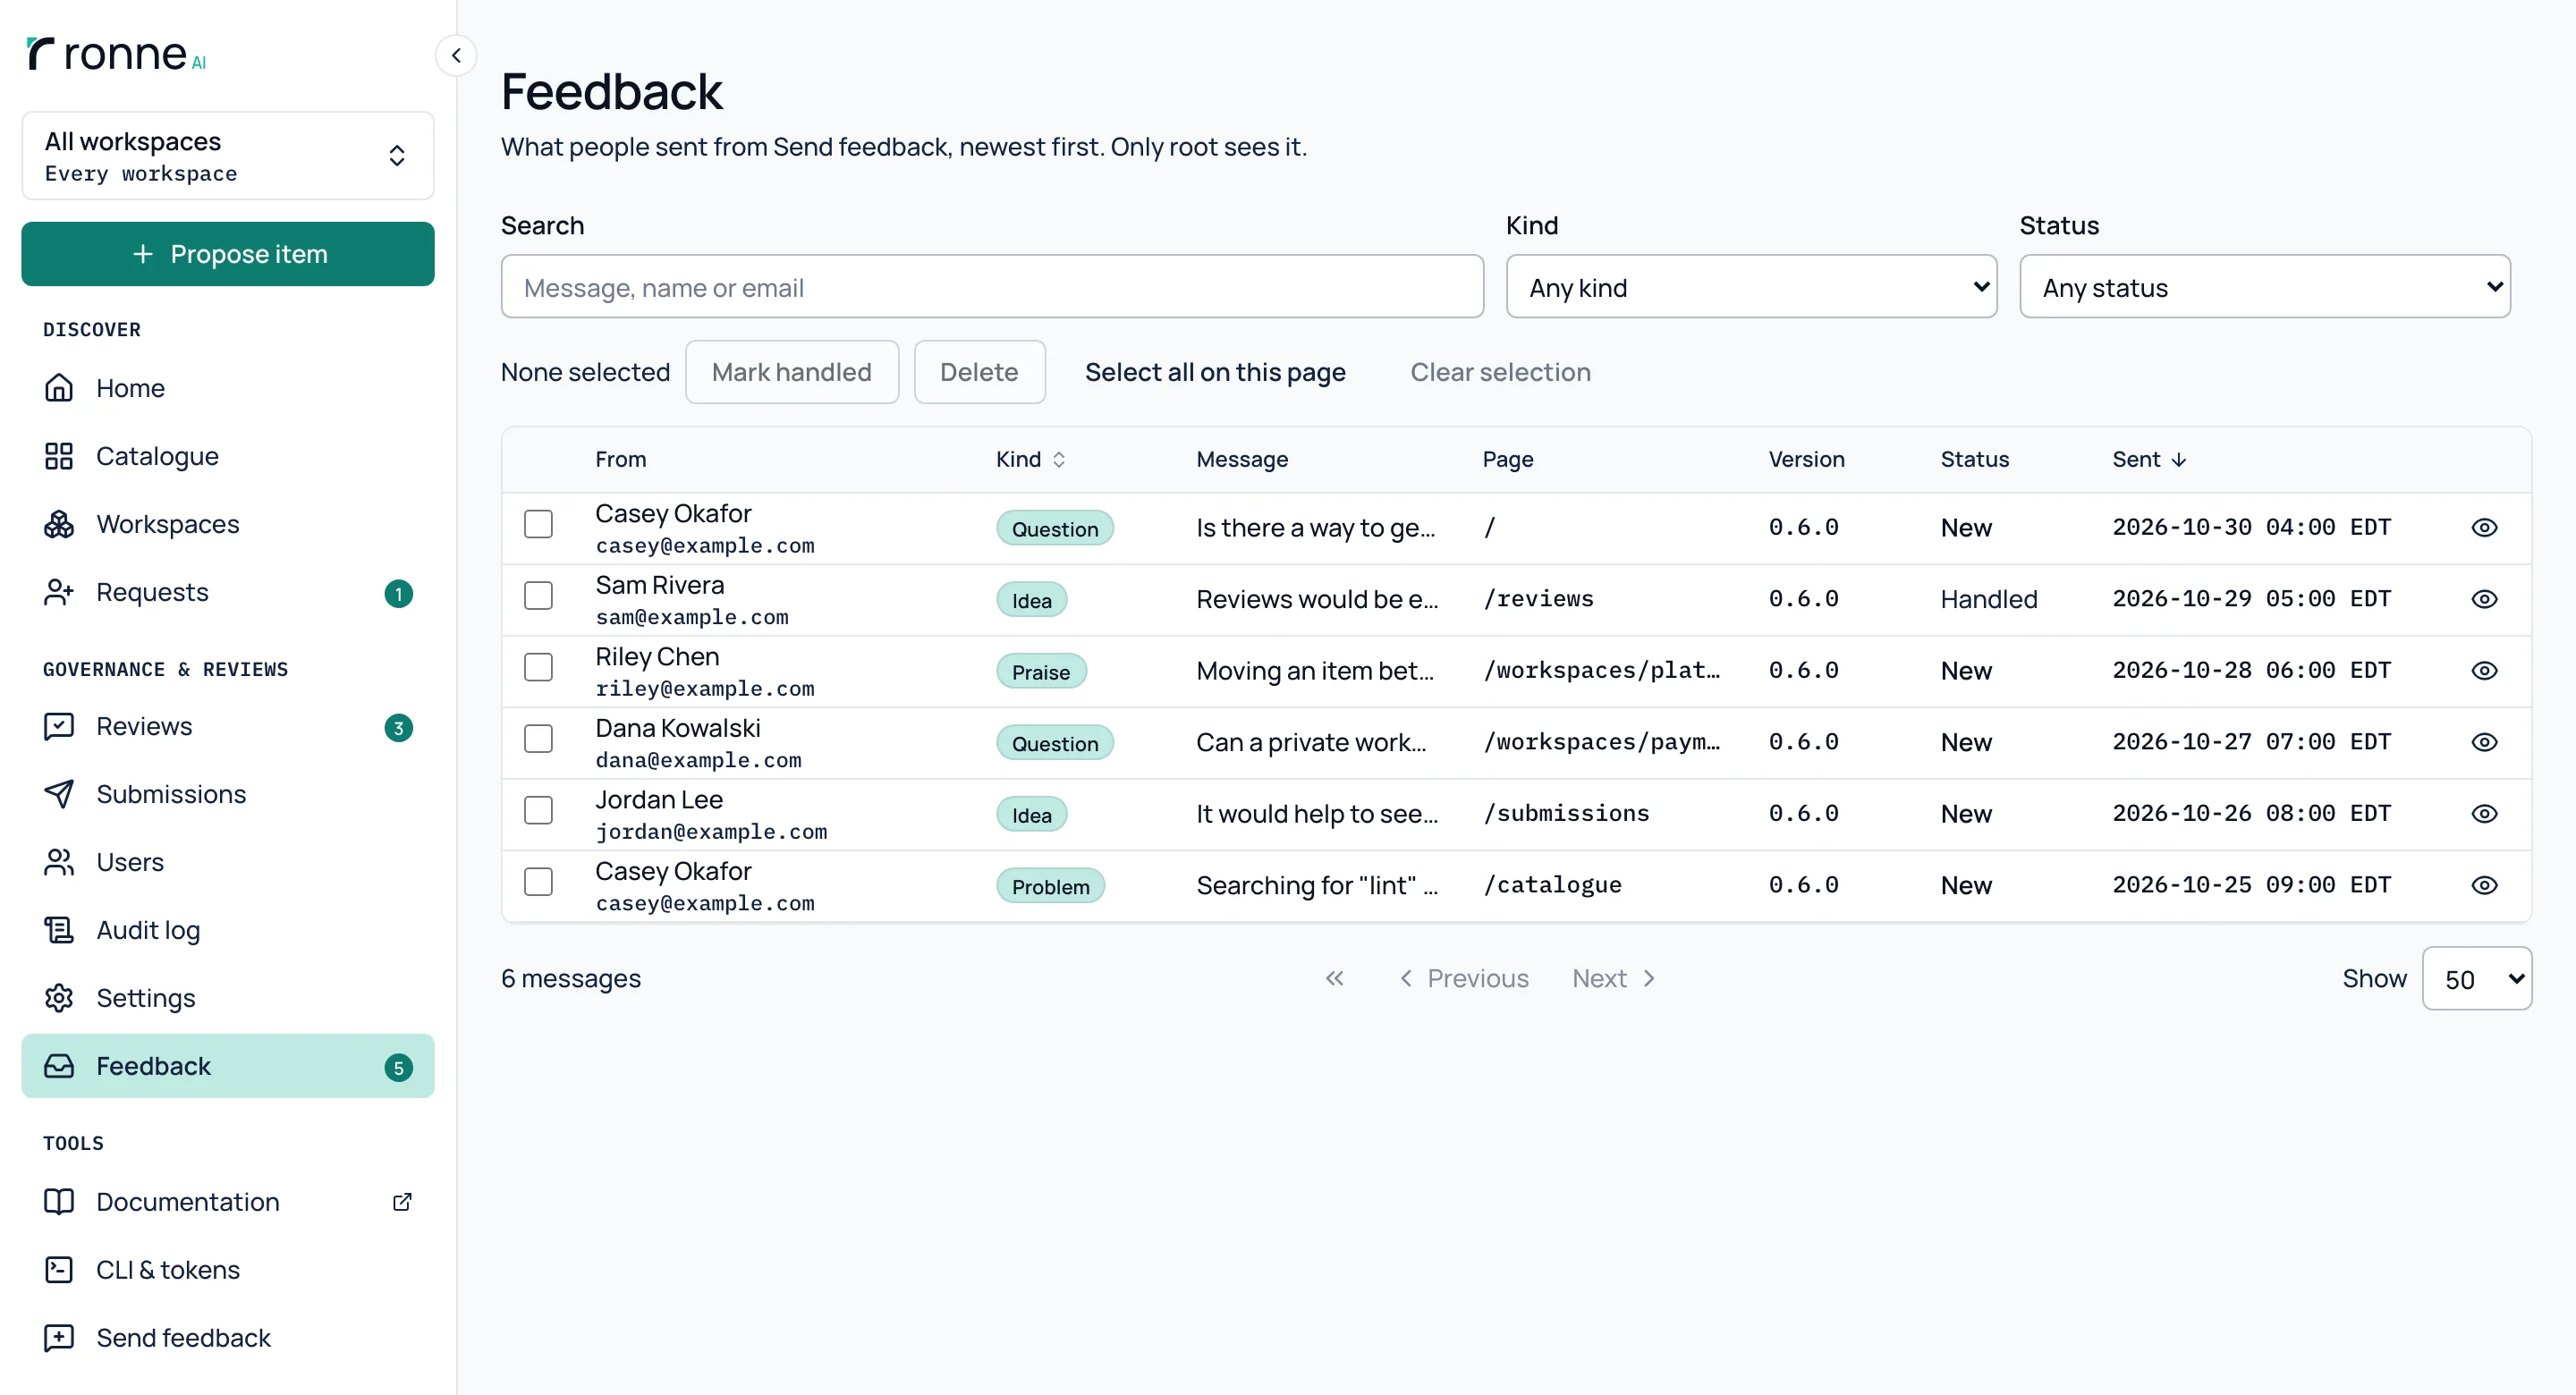
Task: Click the /submissions page cell
Action: [x=1566, y=814]
